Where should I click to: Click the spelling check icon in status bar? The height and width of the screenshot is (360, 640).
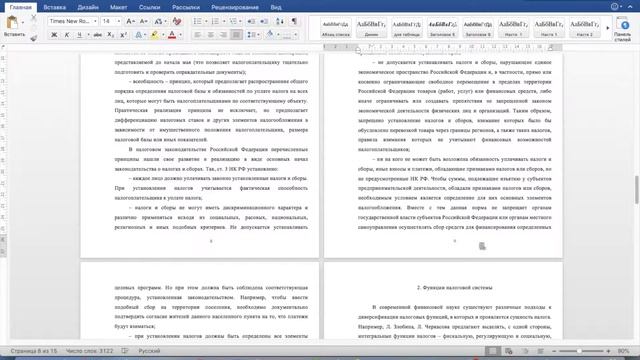[125, 351]
